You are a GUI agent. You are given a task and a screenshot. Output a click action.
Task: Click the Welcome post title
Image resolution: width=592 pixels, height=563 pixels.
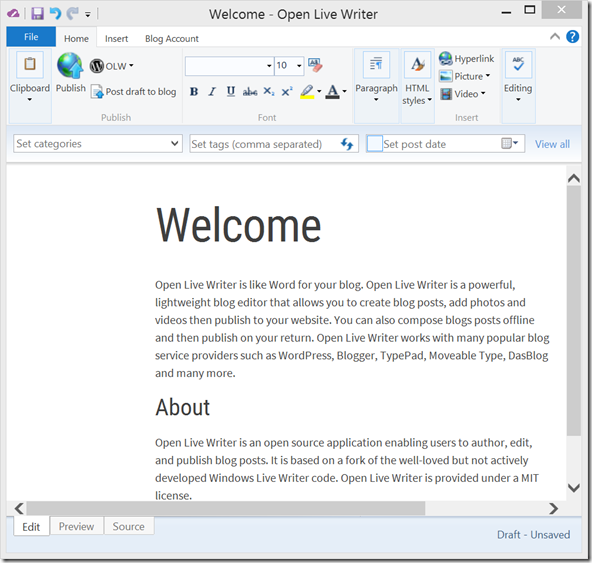coord(238,225)
